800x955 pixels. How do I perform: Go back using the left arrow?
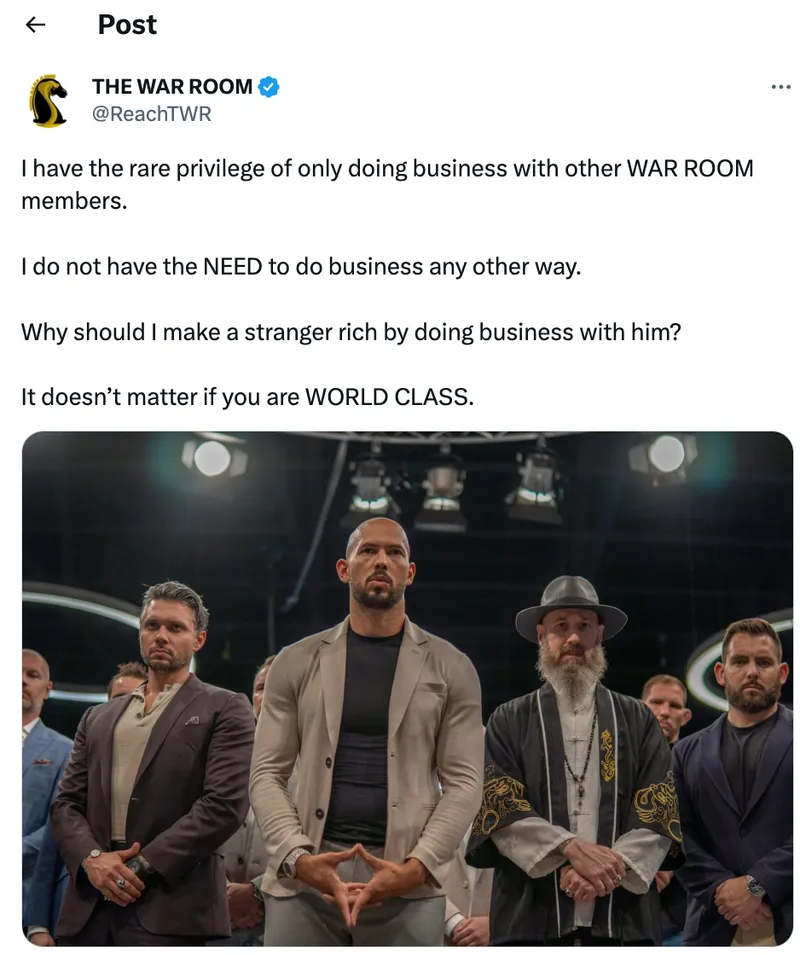35,24
